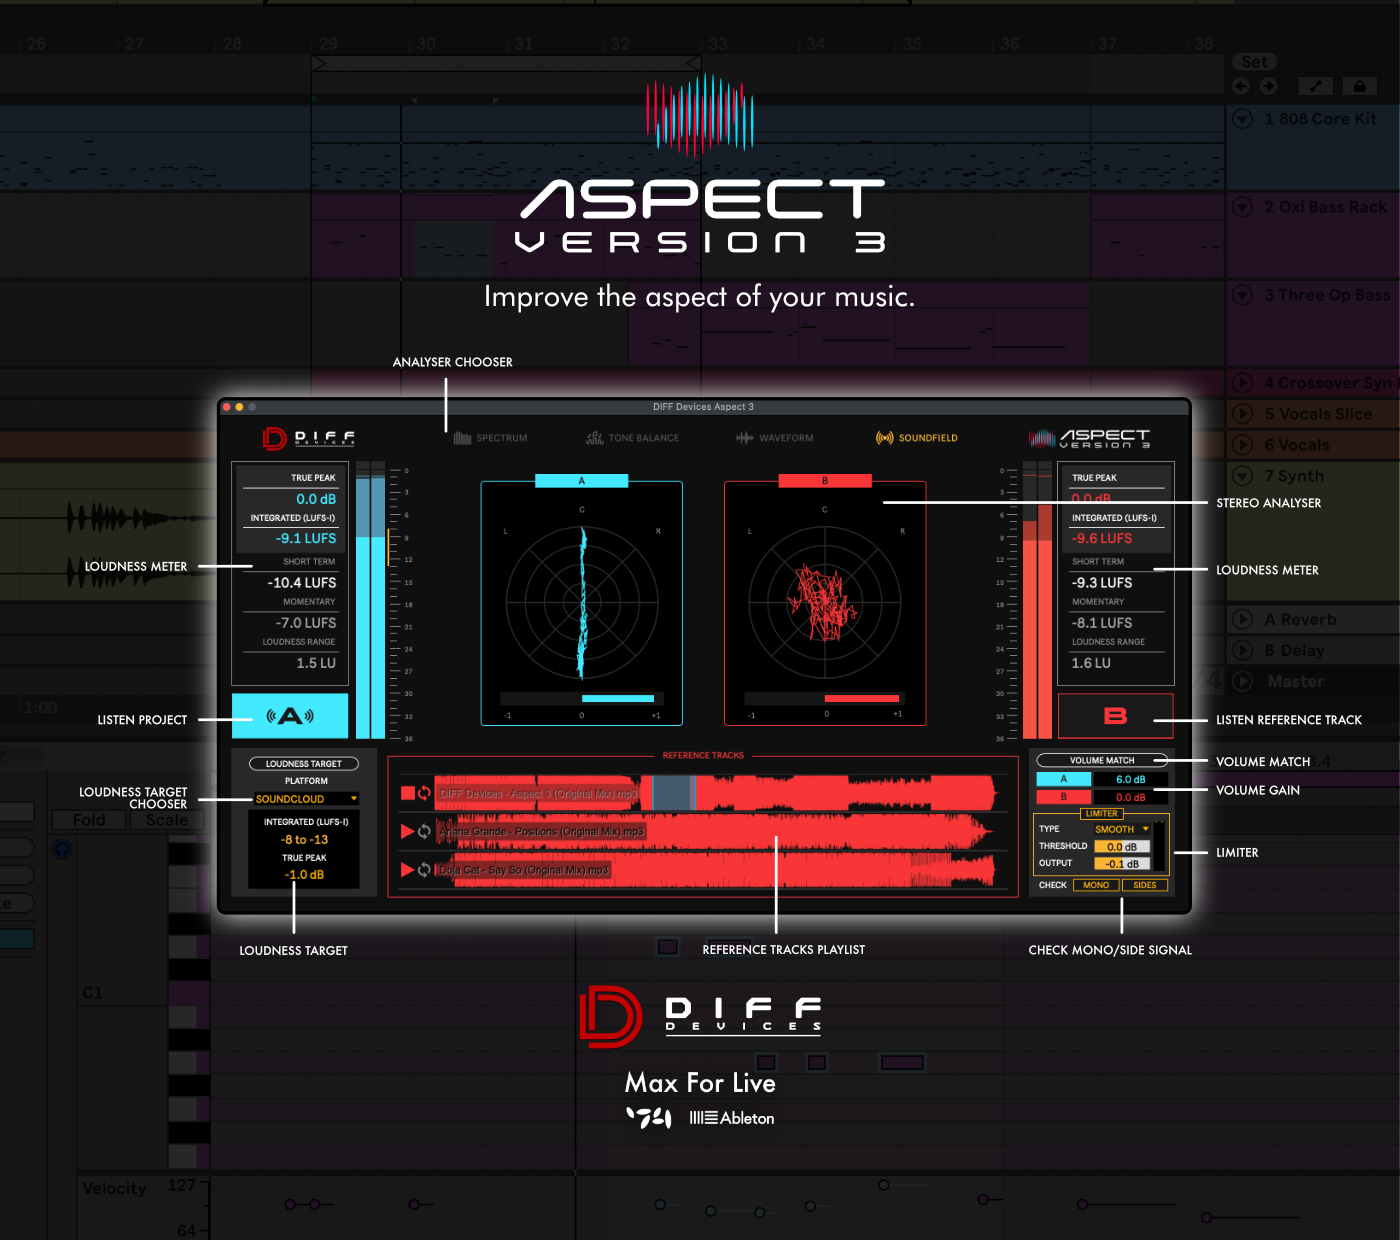
Task: Select the cyan A volume gain label
Action: [1063, 779]
